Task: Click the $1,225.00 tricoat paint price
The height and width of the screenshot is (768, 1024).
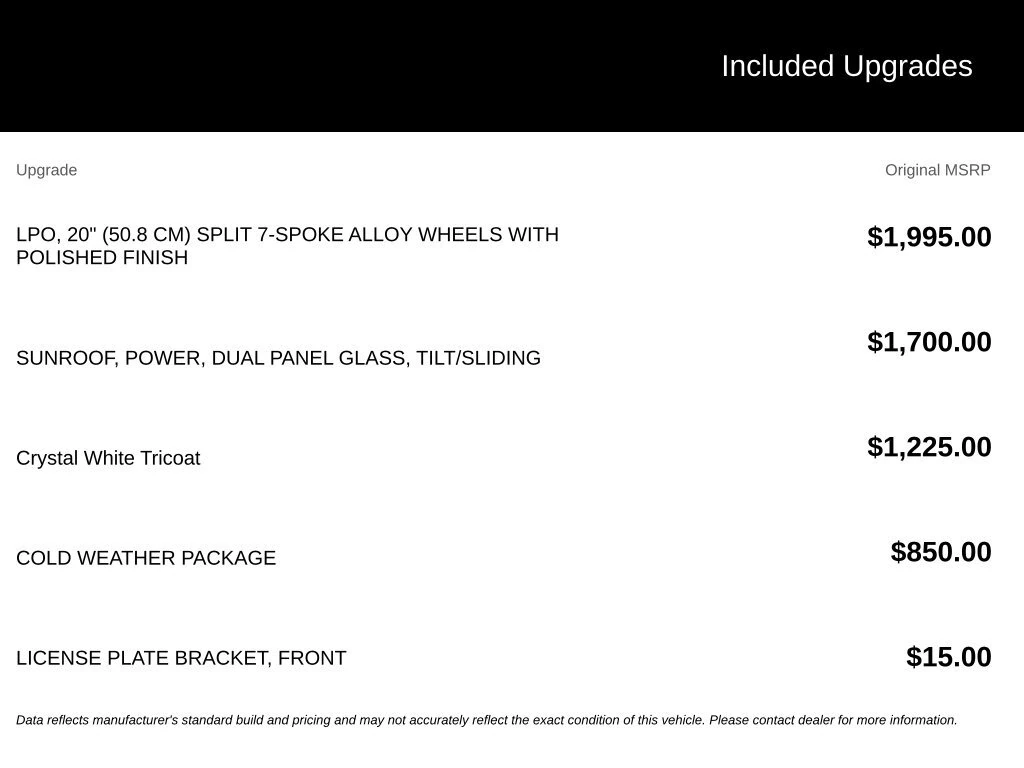Action: click(929, 447)
